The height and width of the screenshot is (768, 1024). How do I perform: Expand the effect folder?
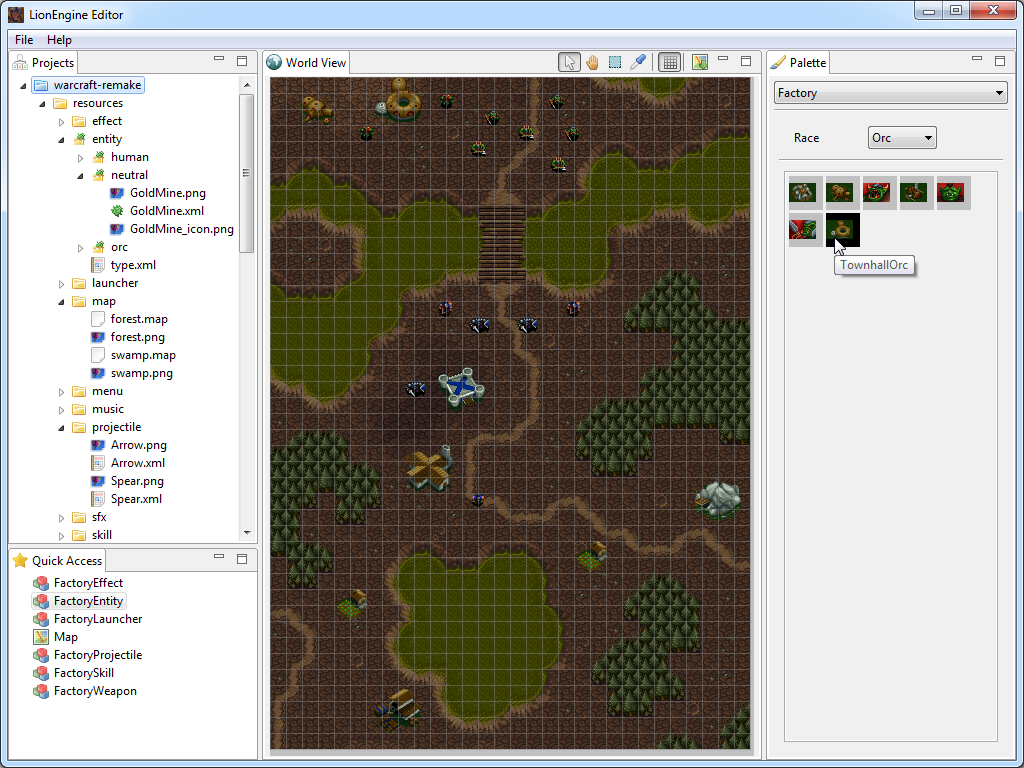[x=61, y=121]
